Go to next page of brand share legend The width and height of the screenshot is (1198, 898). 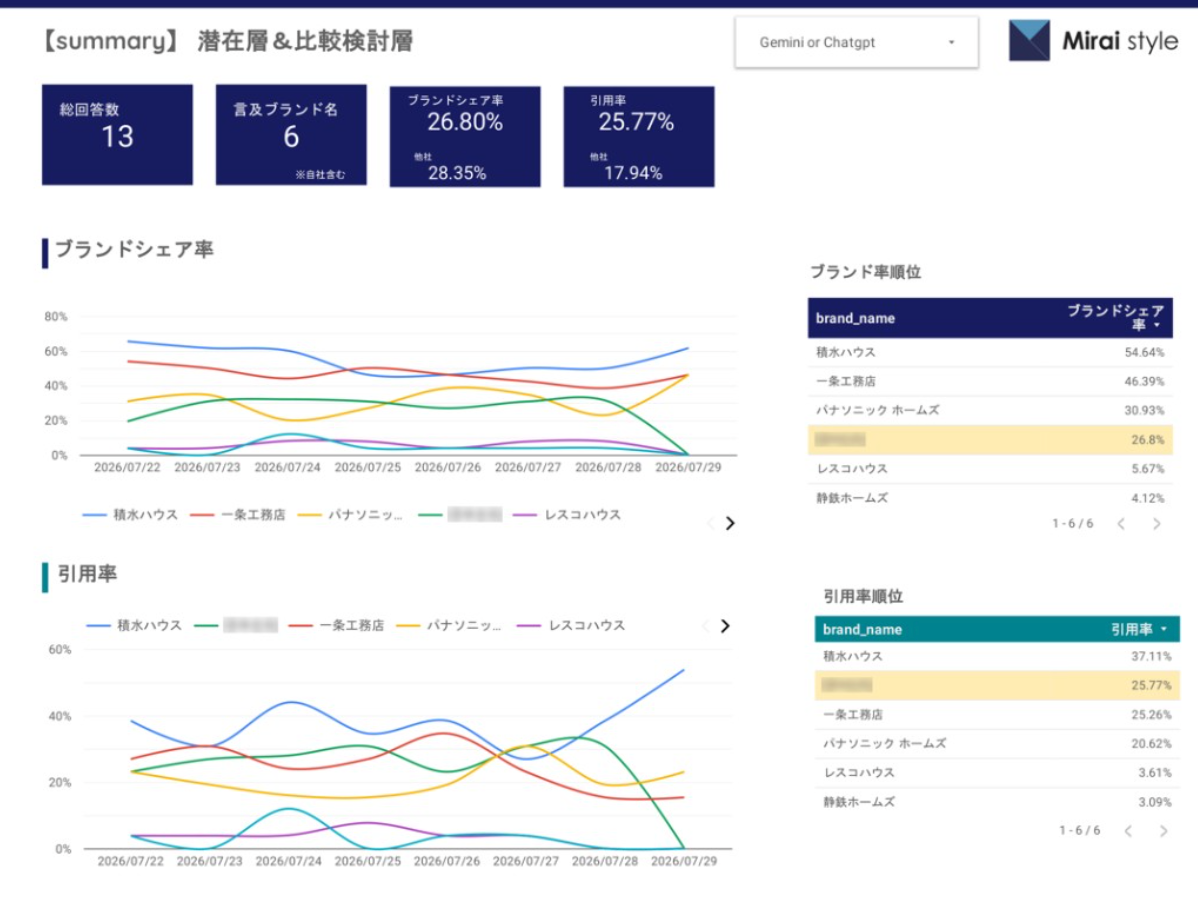[x=730, y=524]
